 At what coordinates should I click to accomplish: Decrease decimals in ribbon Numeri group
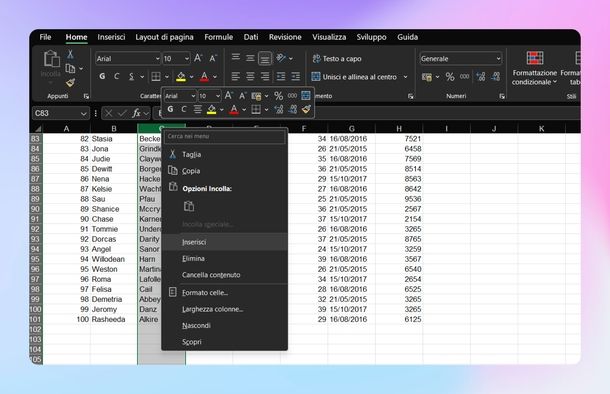pyautogui.click(x=495, y=77)
